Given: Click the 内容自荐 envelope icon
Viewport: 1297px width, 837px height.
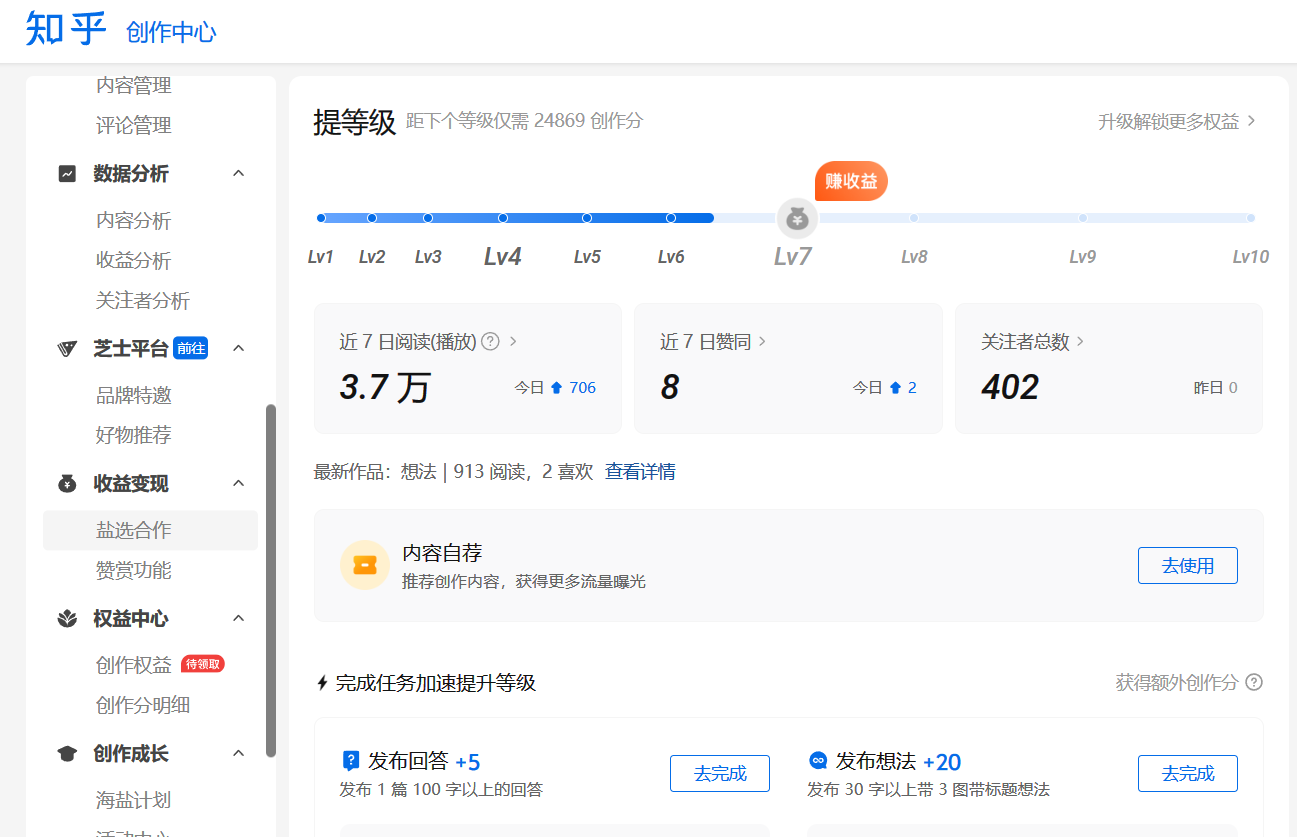Looking at the screenshot, I should (365, 565).
